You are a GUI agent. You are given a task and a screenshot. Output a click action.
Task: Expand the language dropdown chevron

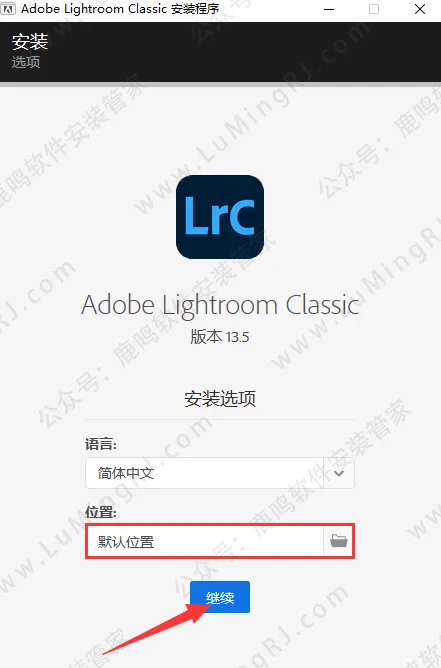point(339,473)
